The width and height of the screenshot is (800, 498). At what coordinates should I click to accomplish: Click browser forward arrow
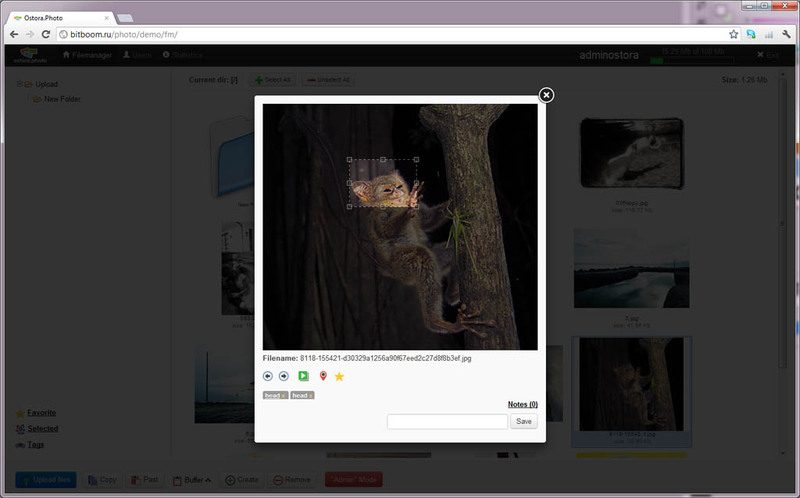pos(30,34)
